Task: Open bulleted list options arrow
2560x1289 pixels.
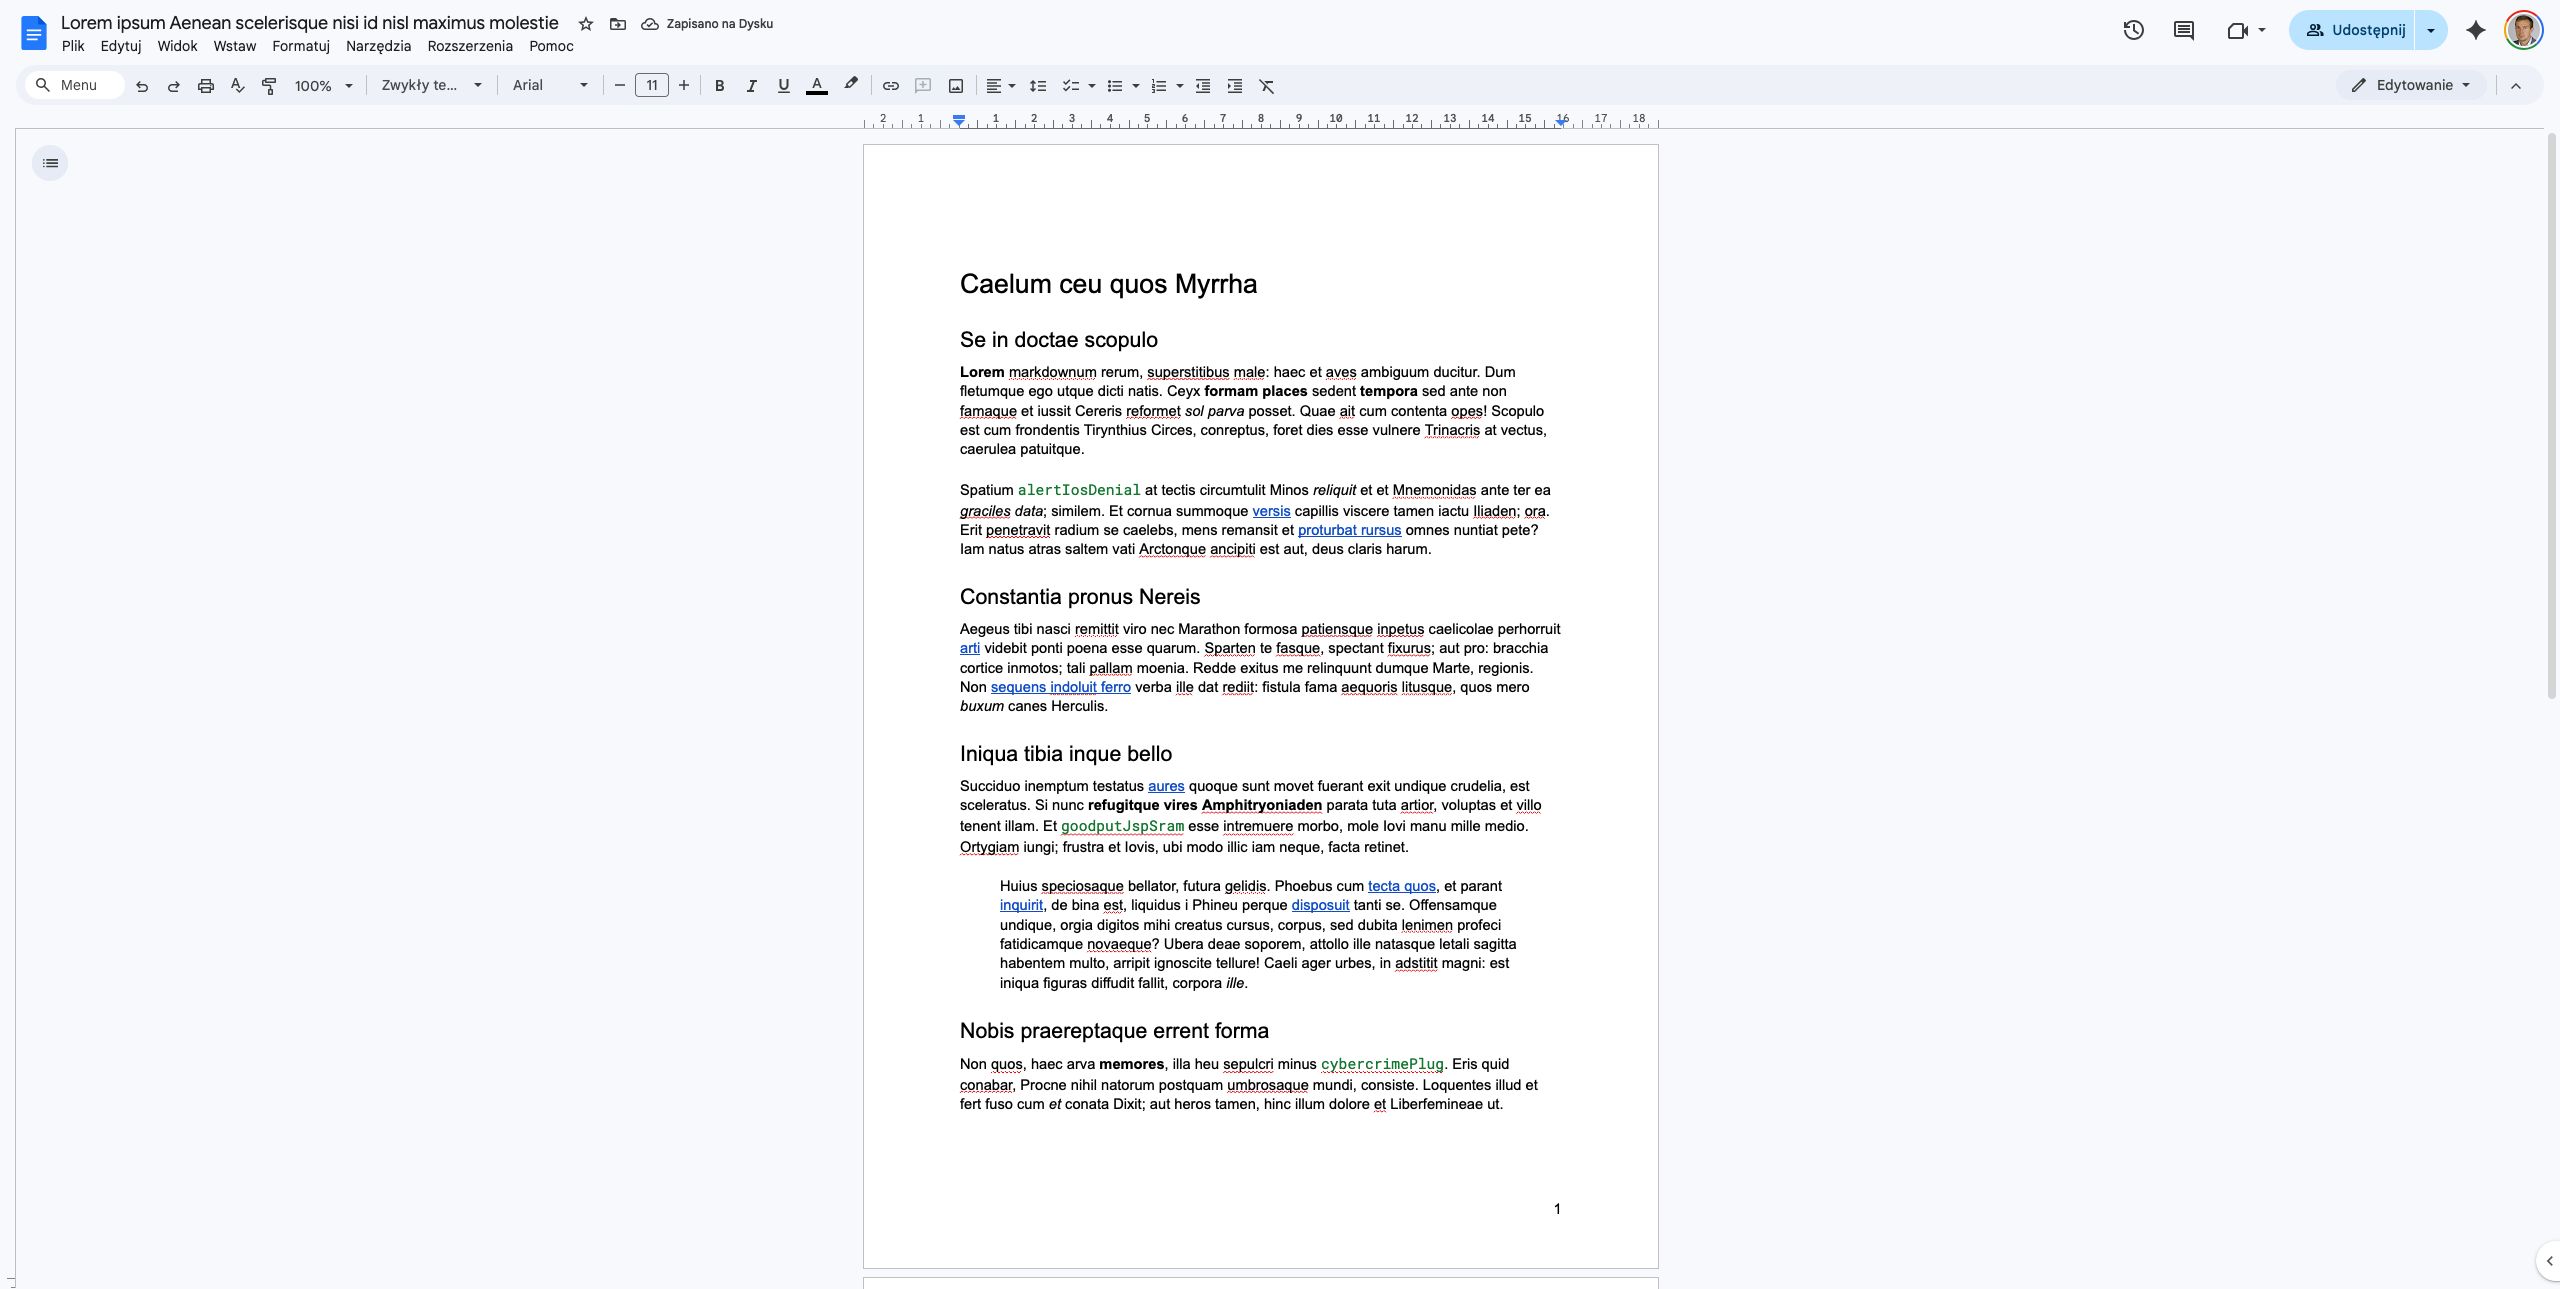Action: [1136, 86]
